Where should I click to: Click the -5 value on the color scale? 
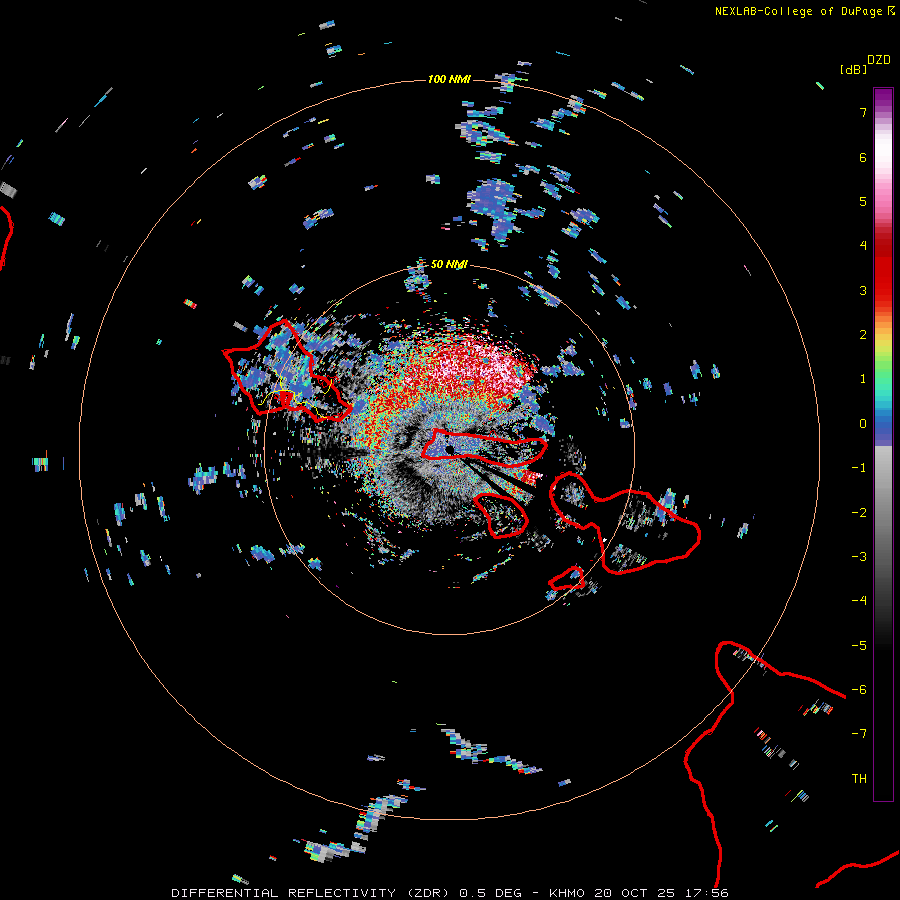(x=859, y=646)
